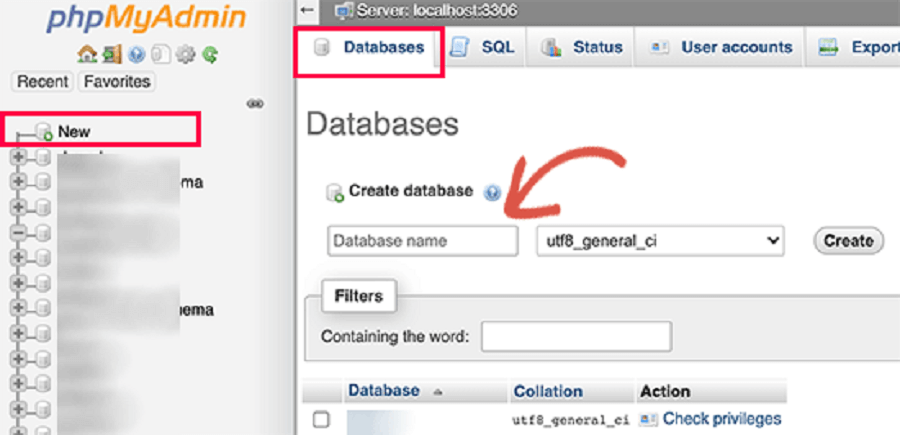
Task: Click the utf8_general_ci cell in first row
Action: tap(571, 421)
